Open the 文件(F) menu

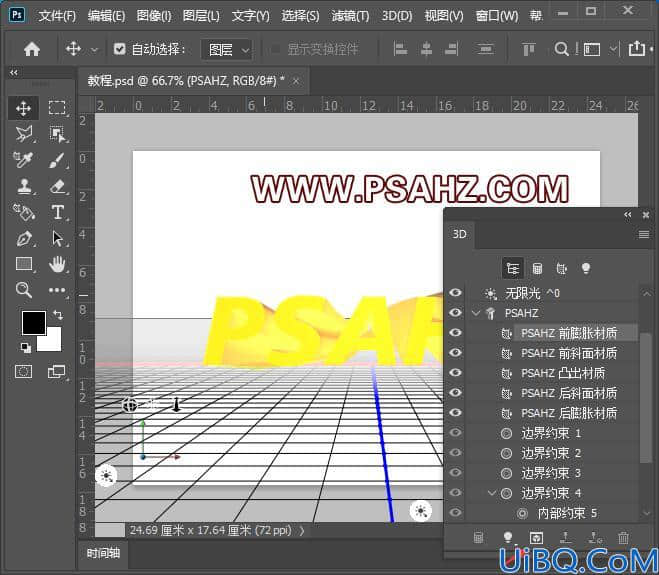(57, 16)
